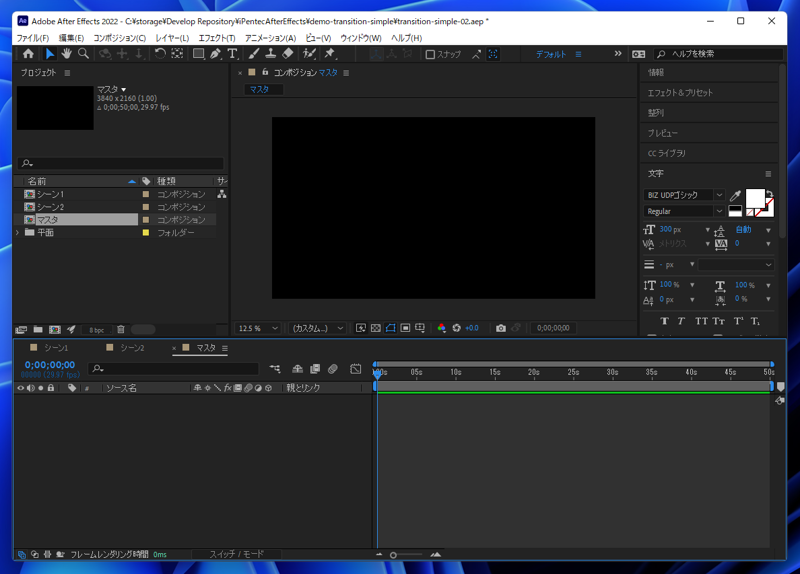Image resolution: width=800 pixels, height=574 pixels.
Task: Toggle the transparency grid in viewer
Action: 375,328
